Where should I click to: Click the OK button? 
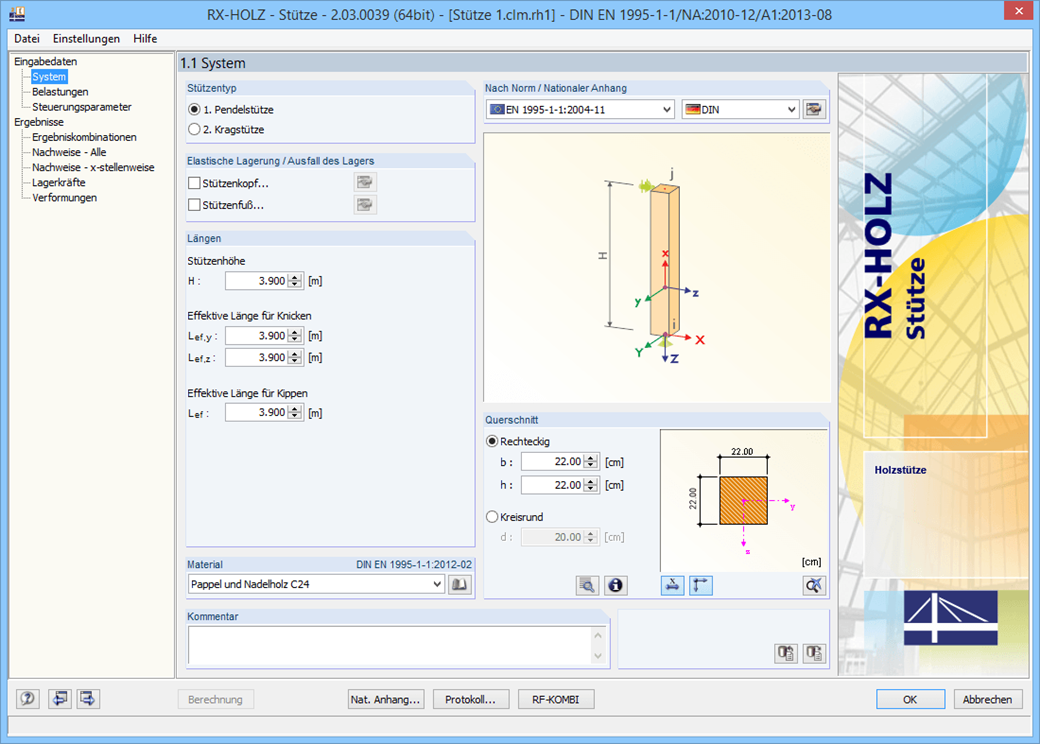point(911,700)
